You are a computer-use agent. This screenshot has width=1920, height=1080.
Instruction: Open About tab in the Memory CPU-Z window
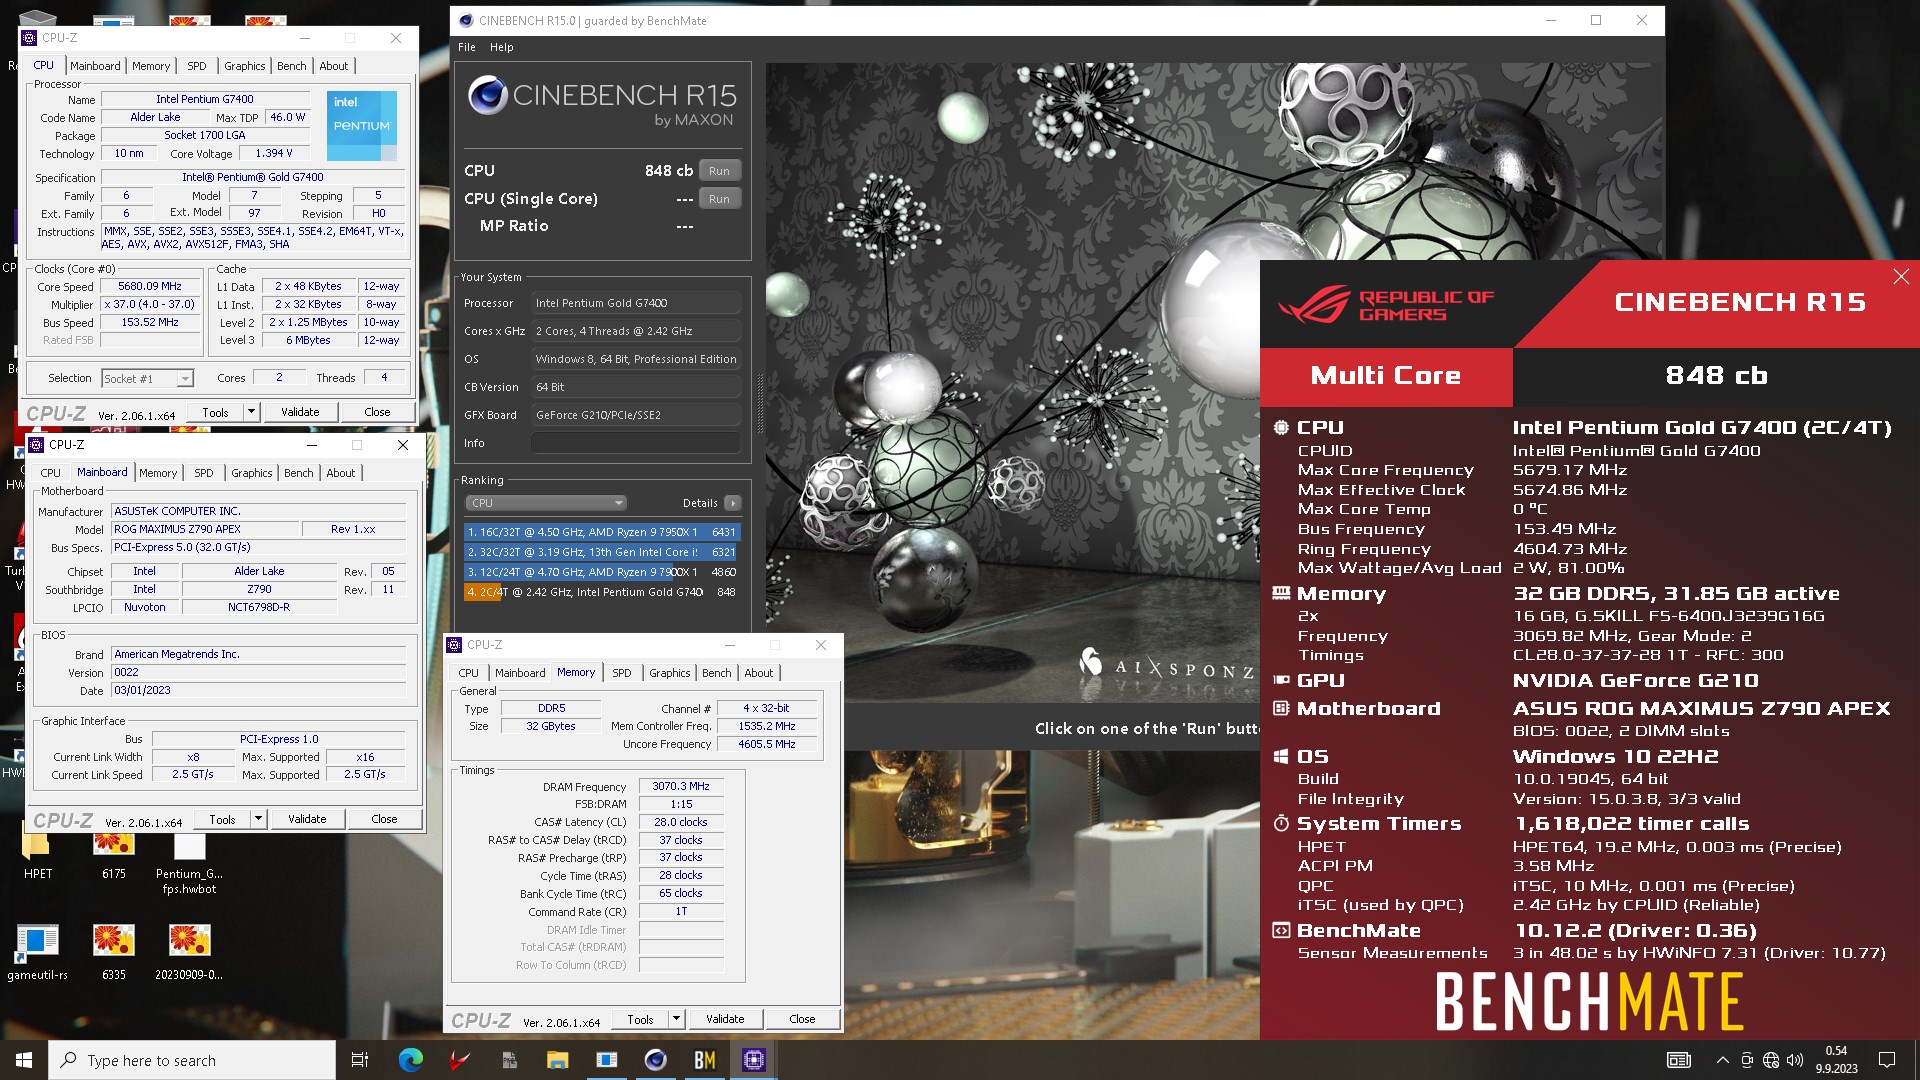758,673
